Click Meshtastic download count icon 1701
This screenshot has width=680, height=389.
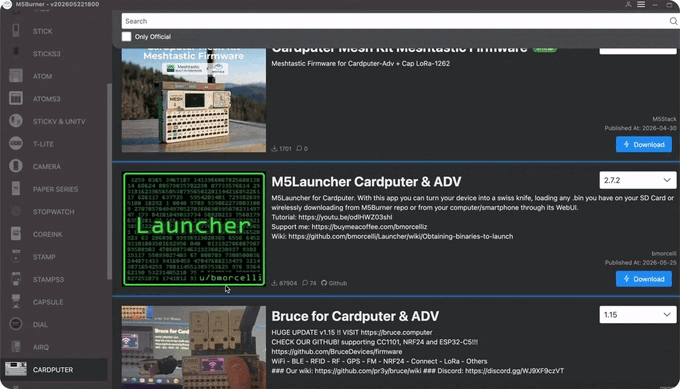tap(275, 148)
